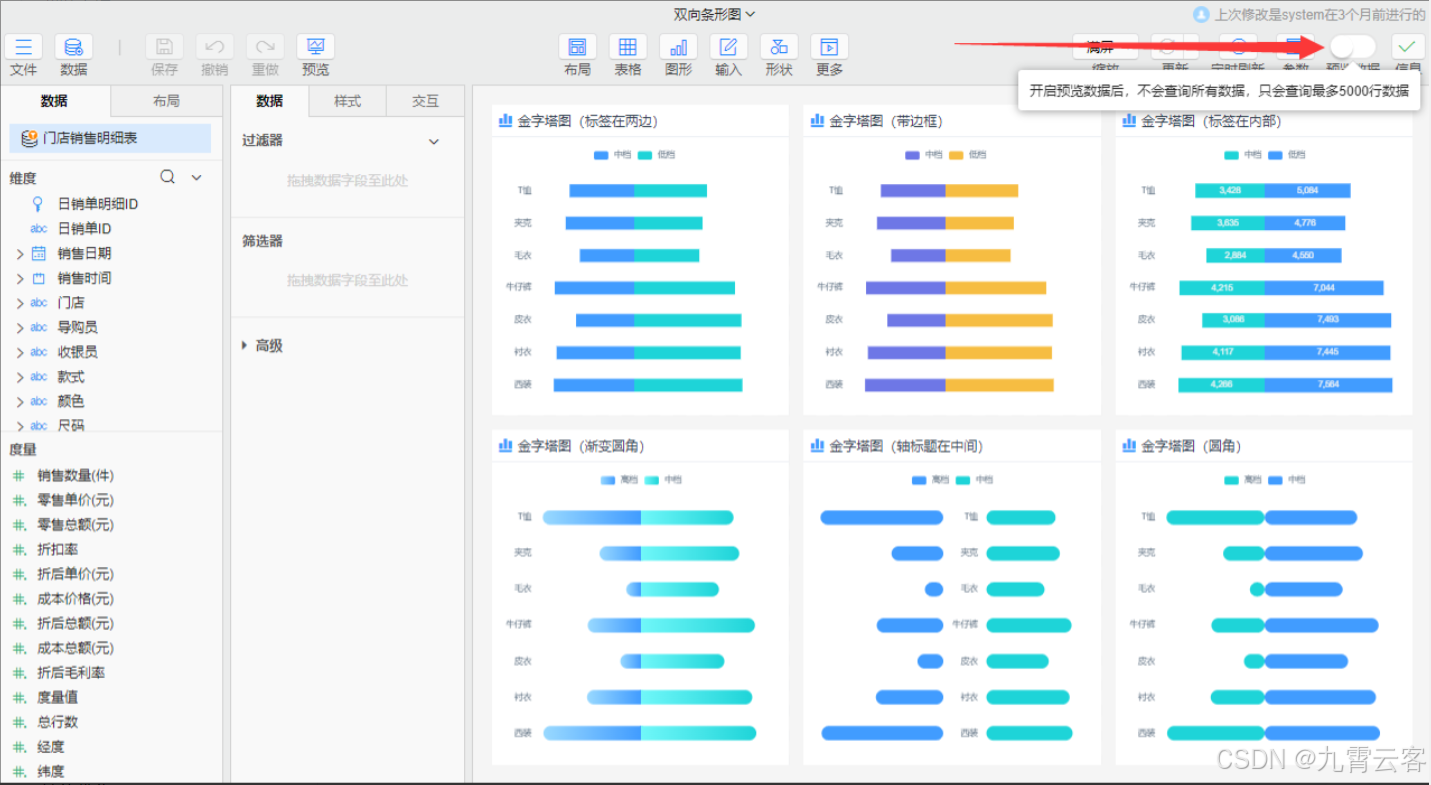Click the 折扣率 measure
This screenshot has height=785, width=1431.
[x=57, y=550]
